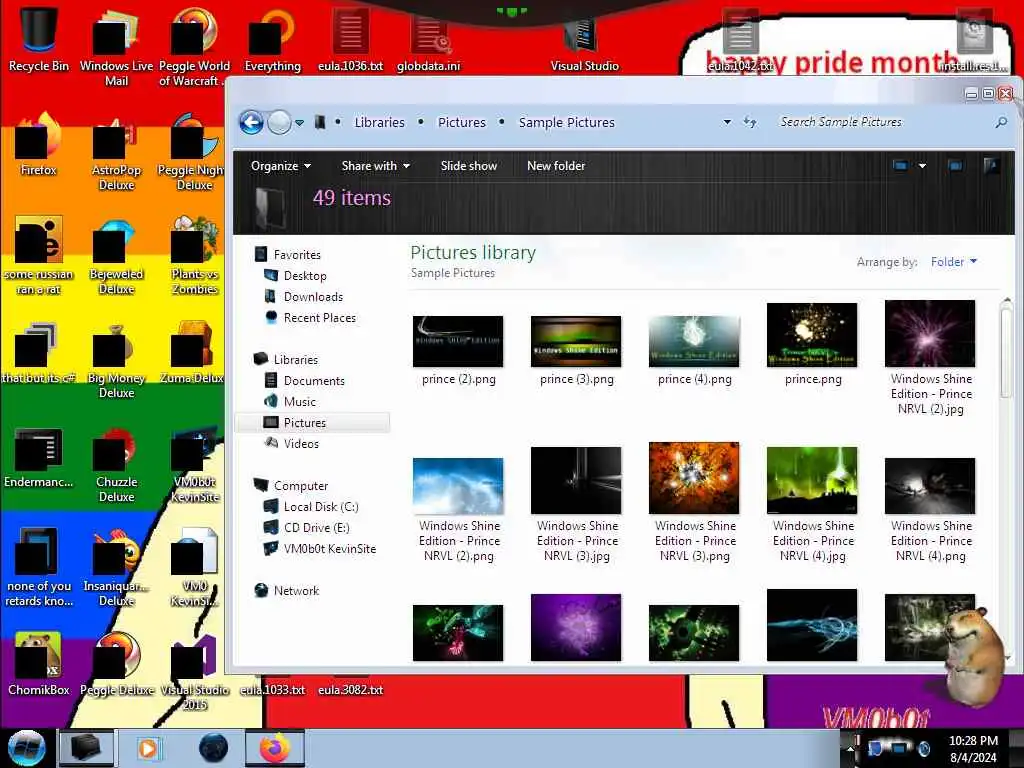Click the dark globe taskbar icon

(x=213, y=748)
